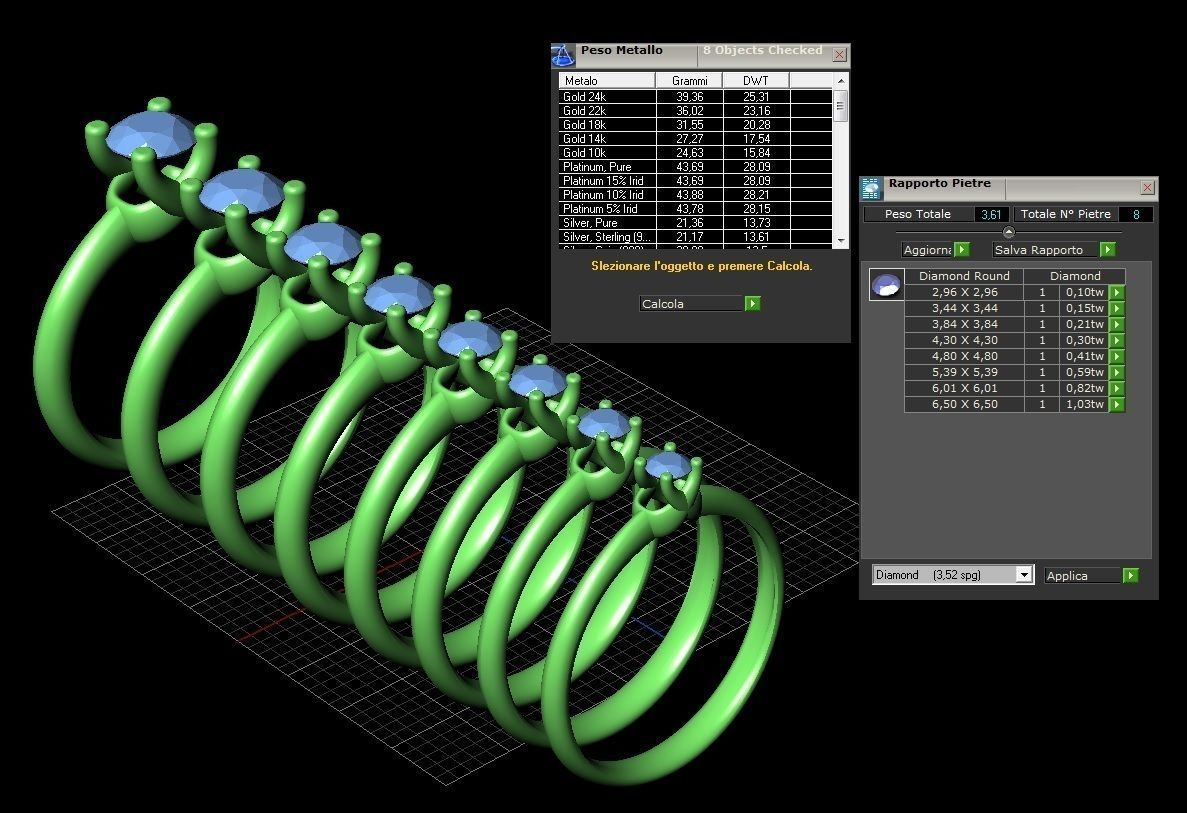Click the 6,01 X 6,01 stone size cell
This screenshot has width=1187, height=813.
[x=964, y=388]
